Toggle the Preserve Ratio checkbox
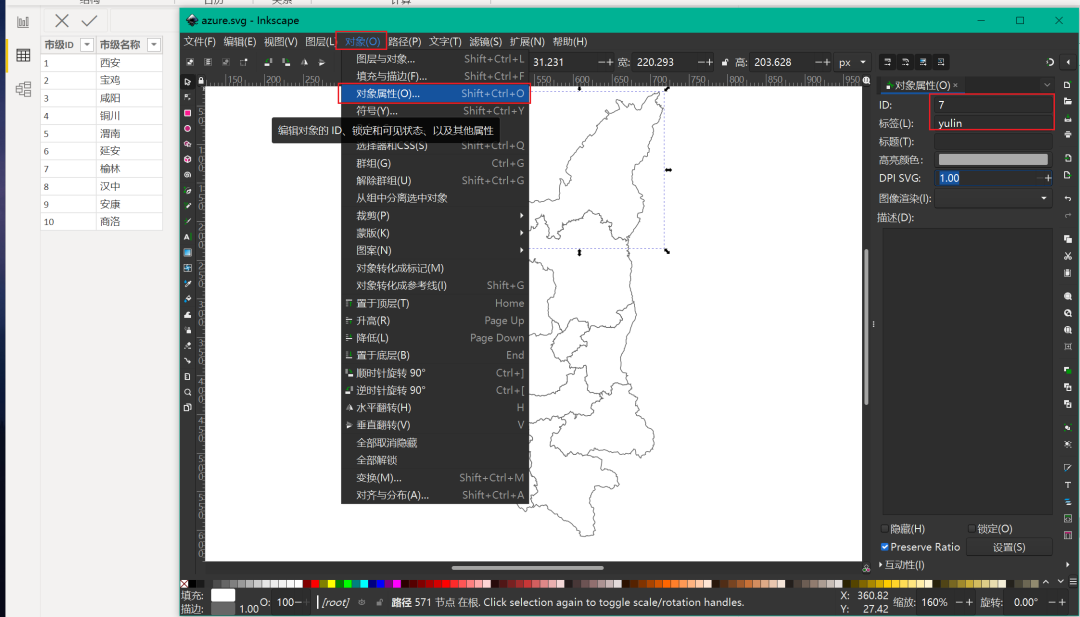Screen dimensions: 1080x617 pyautogui.click(x=886, y=546)
